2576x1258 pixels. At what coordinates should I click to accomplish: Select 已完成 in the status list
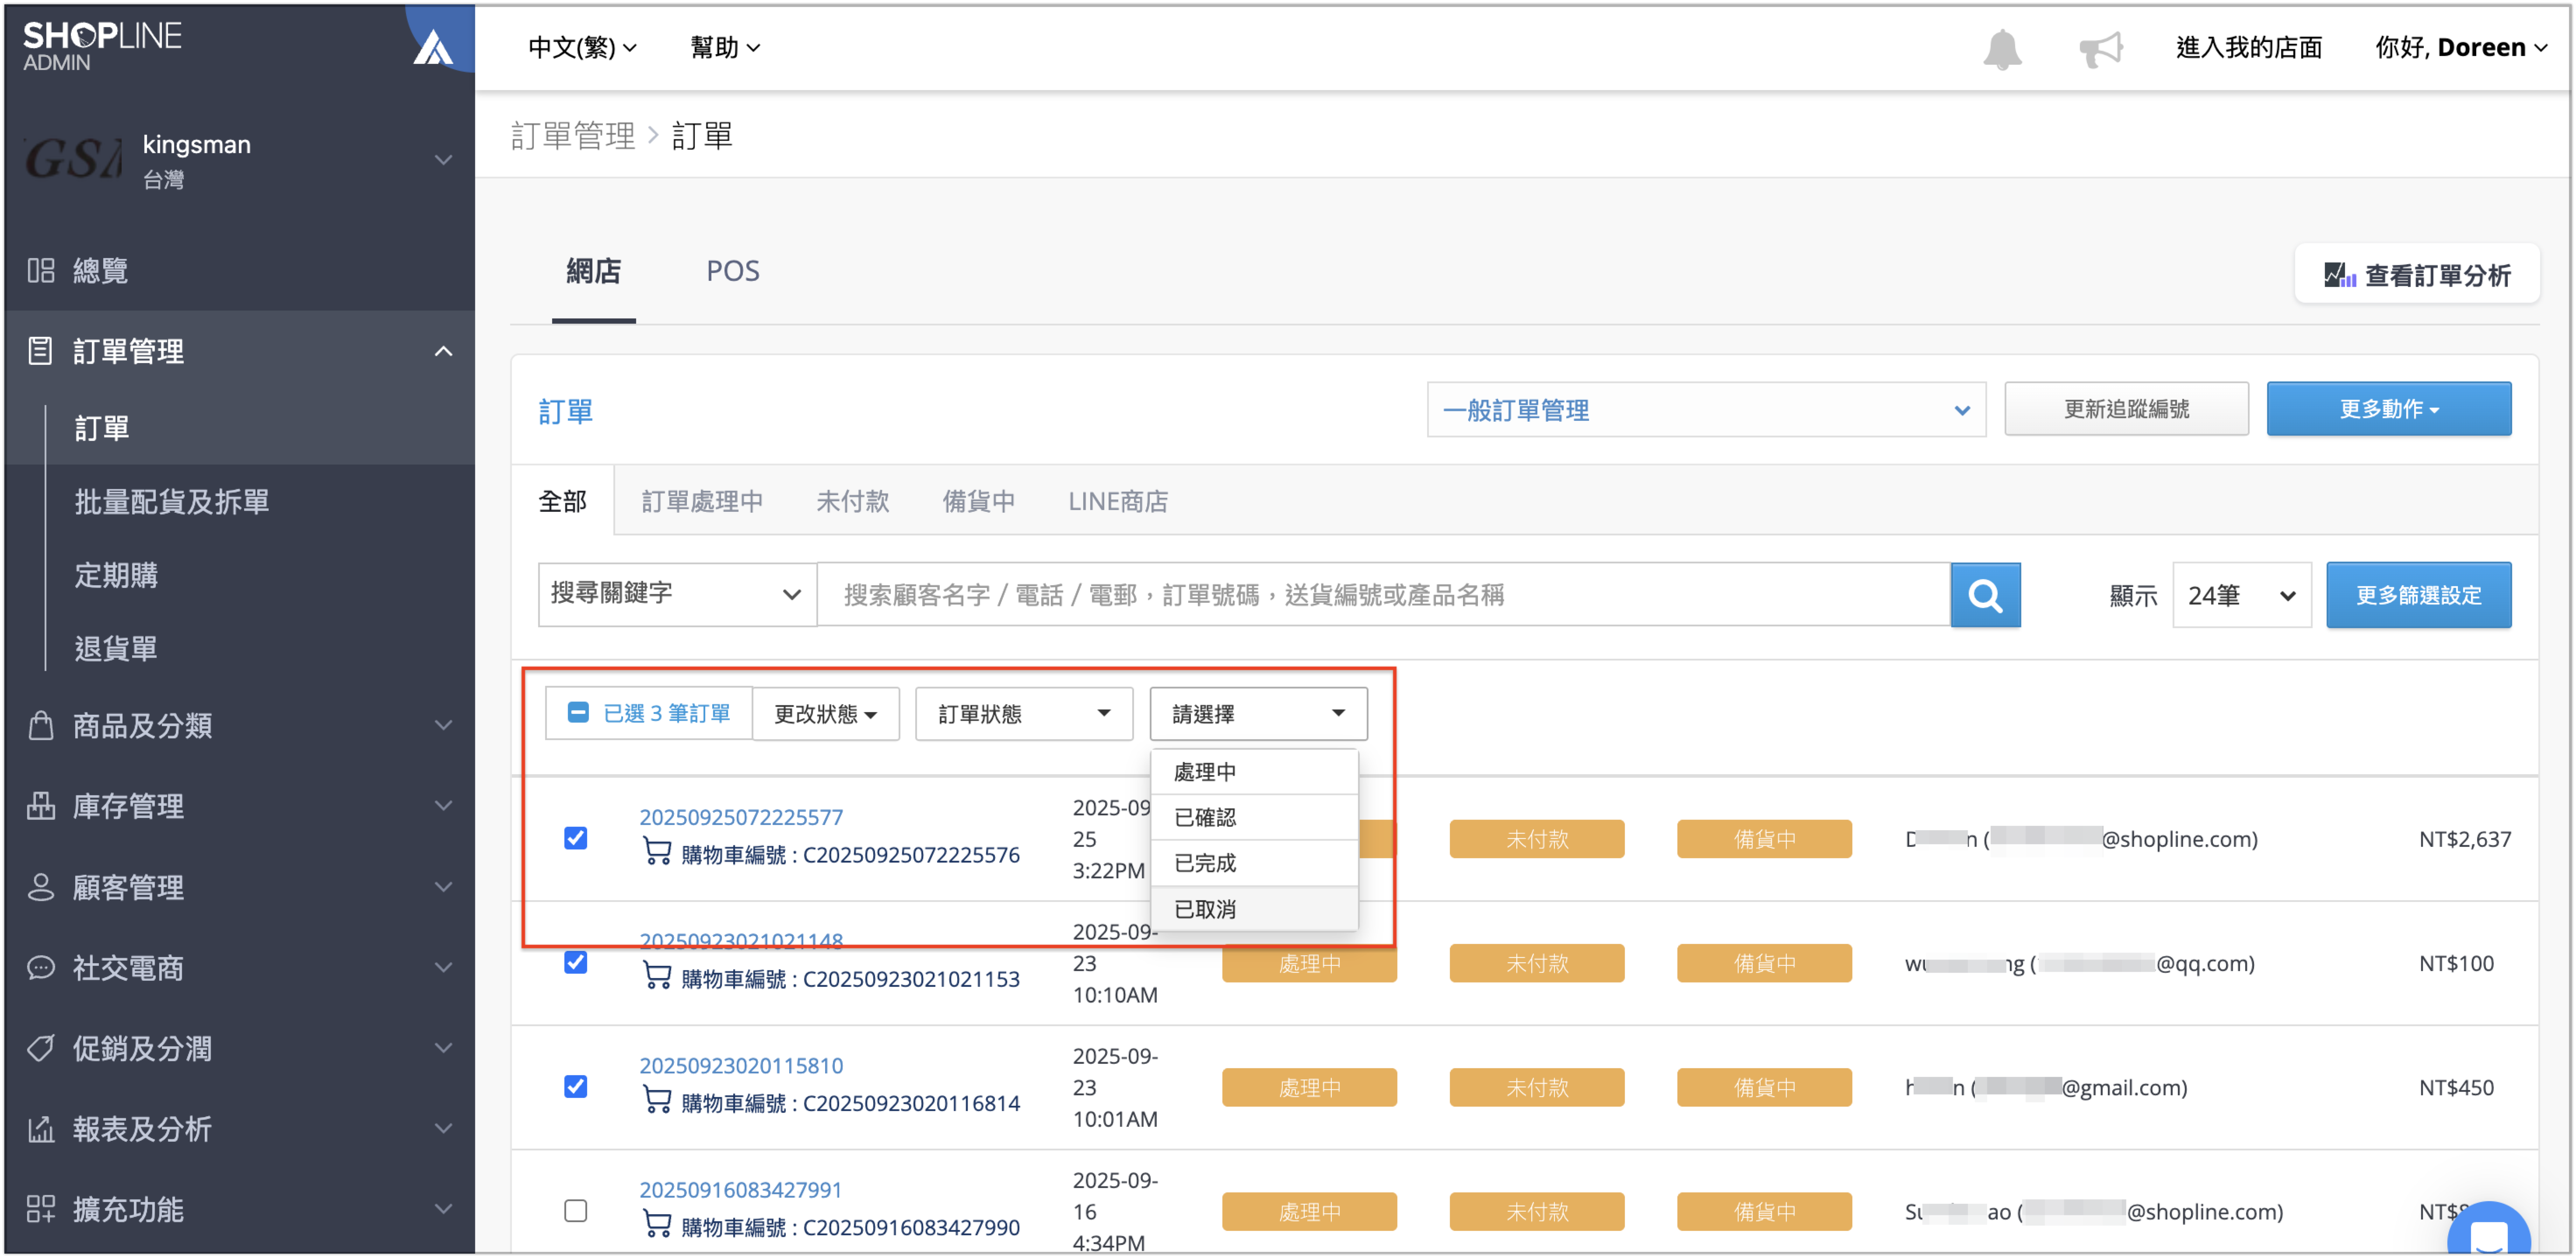[x=1254, y=863]
